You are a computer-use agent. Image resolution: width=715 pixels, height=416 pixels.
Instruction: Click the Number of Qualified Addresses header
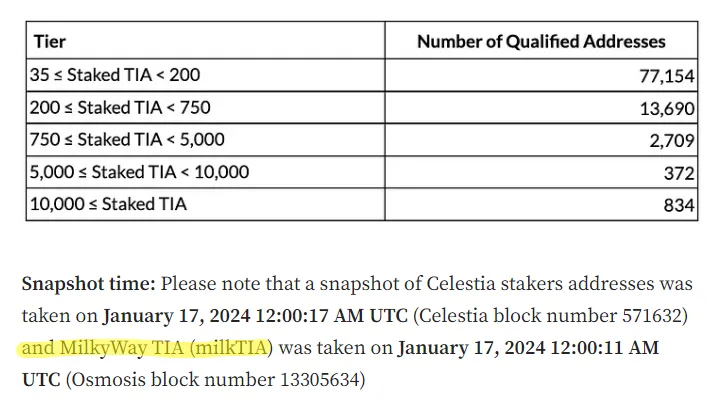[x=541, y=42]
